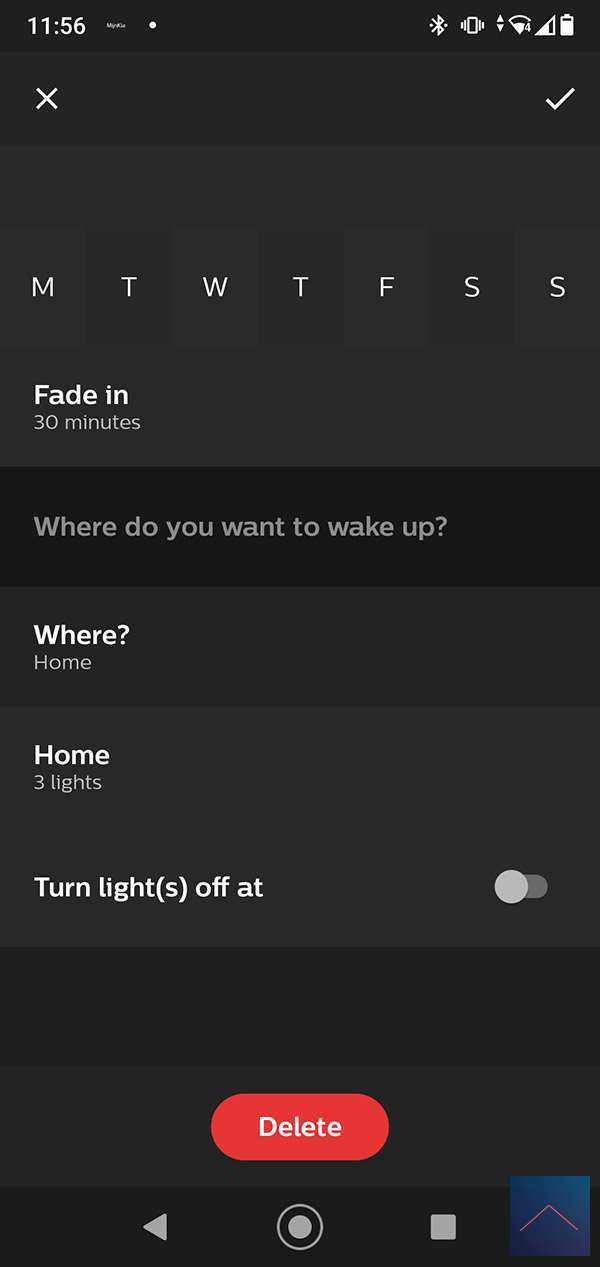This screenshot has height=1267, width=600.
Task: Toggle Monday day selector
Action: 43,288
